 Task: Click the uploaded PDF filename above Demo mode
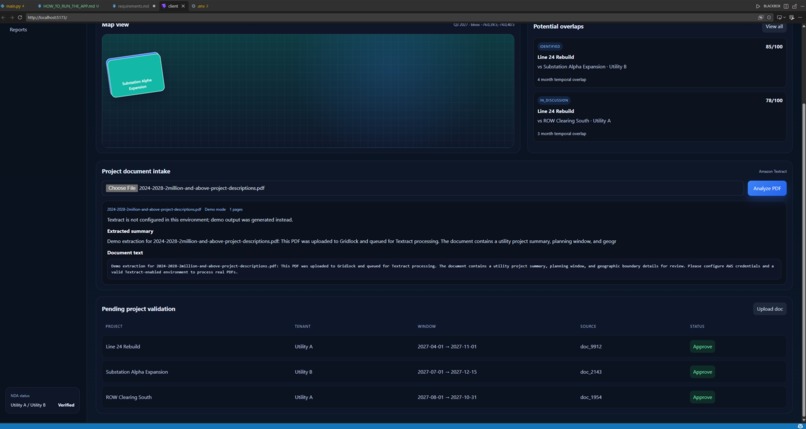154,210
